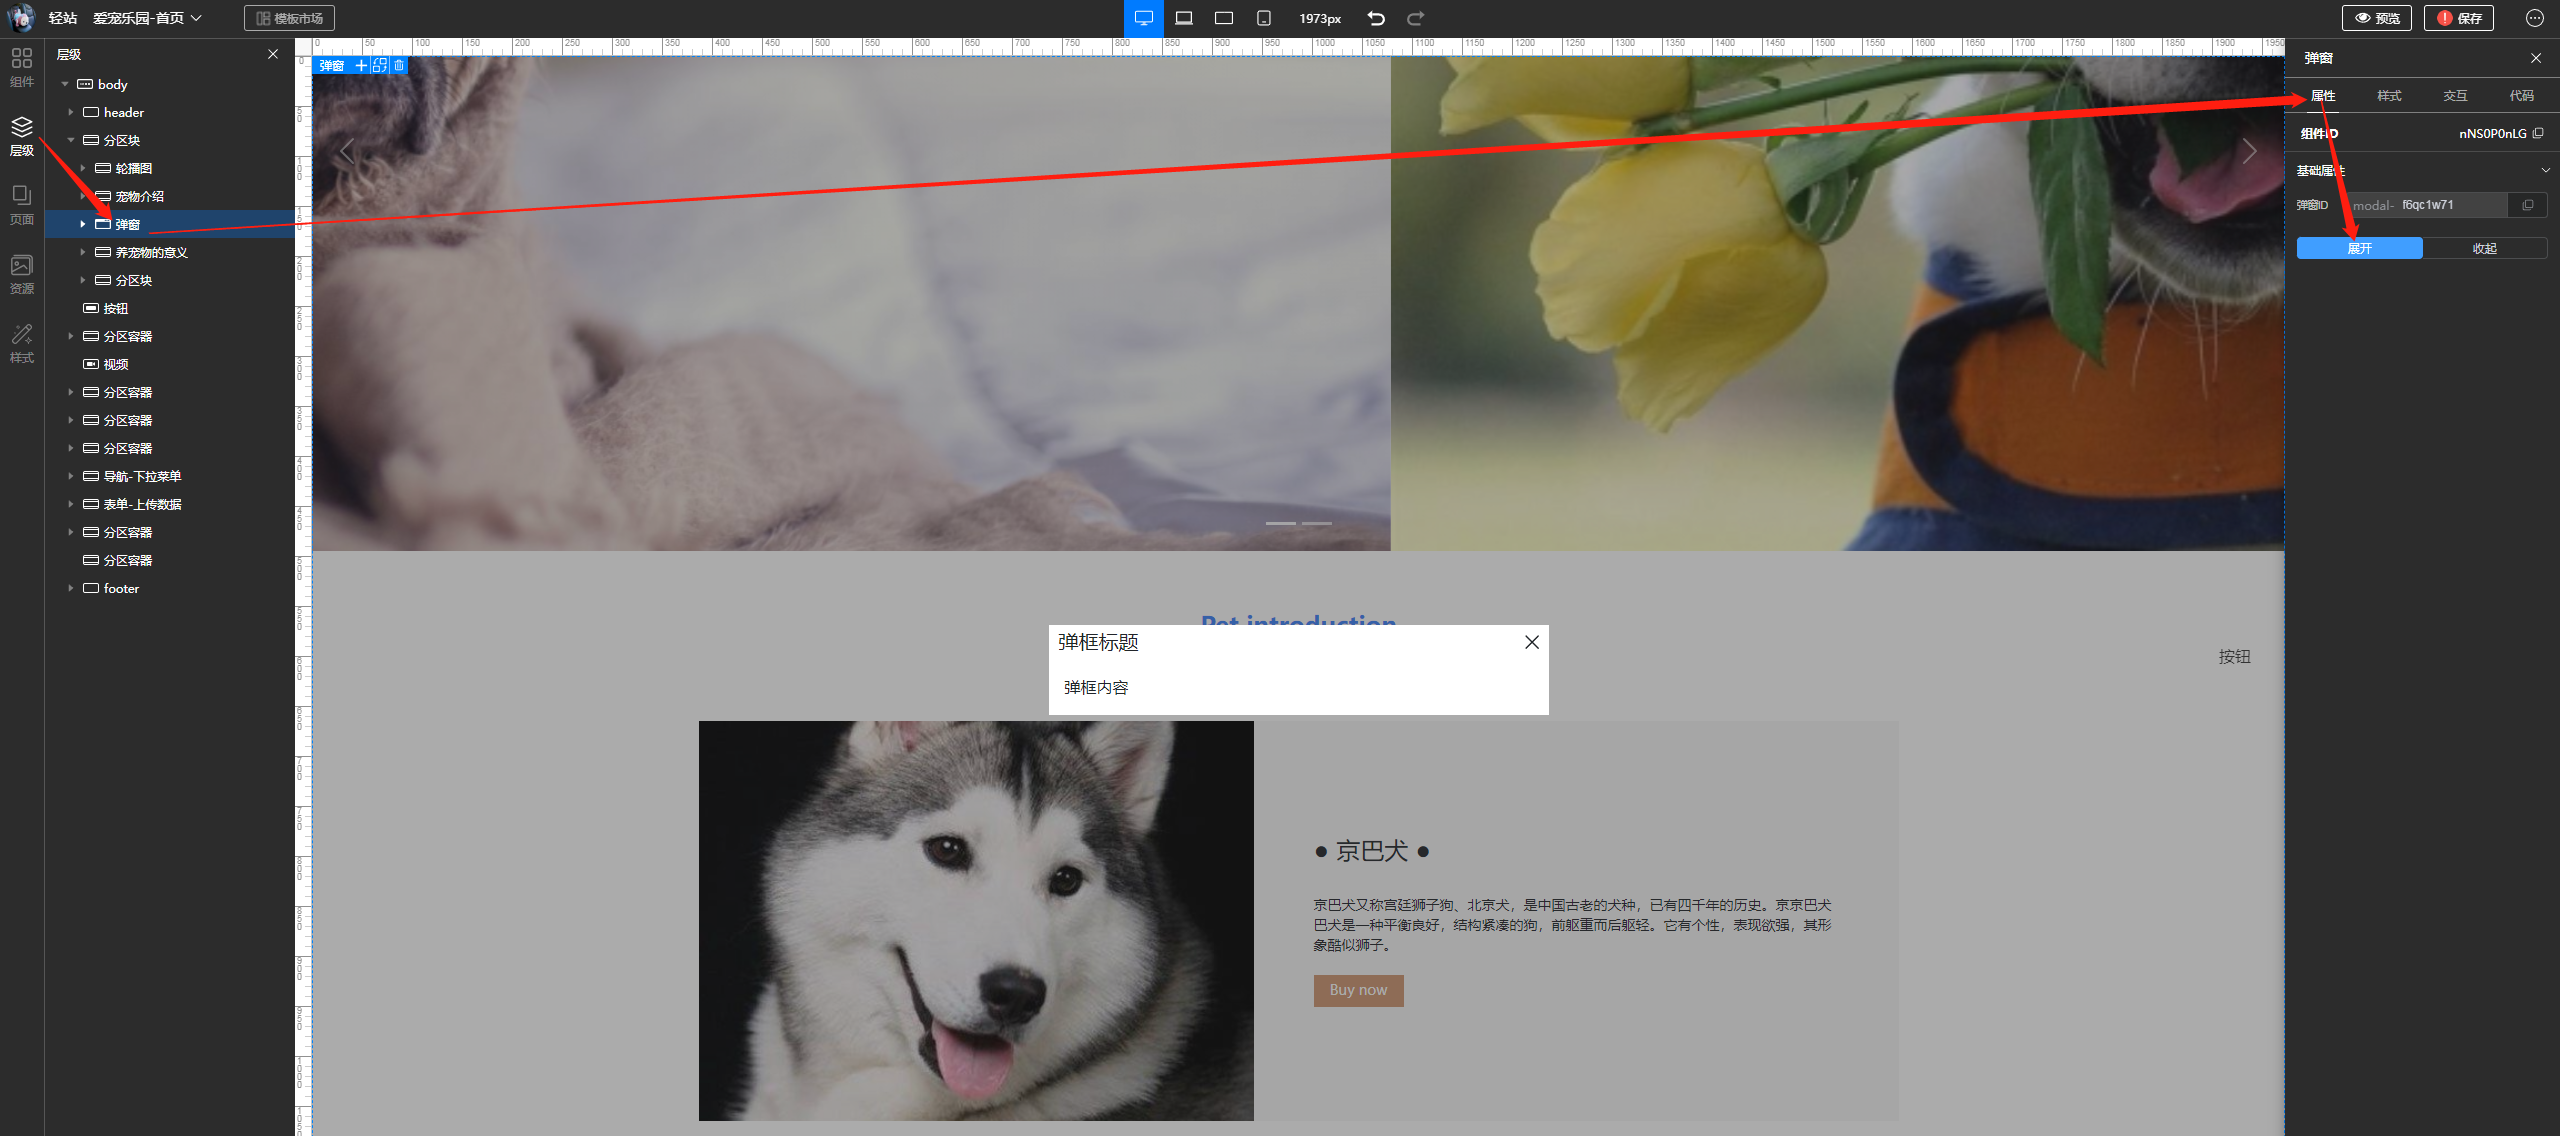Close the 弹框标题 popup dialog
The height and width of the screenshot is (1136, 2560).
click(1532, 642)
